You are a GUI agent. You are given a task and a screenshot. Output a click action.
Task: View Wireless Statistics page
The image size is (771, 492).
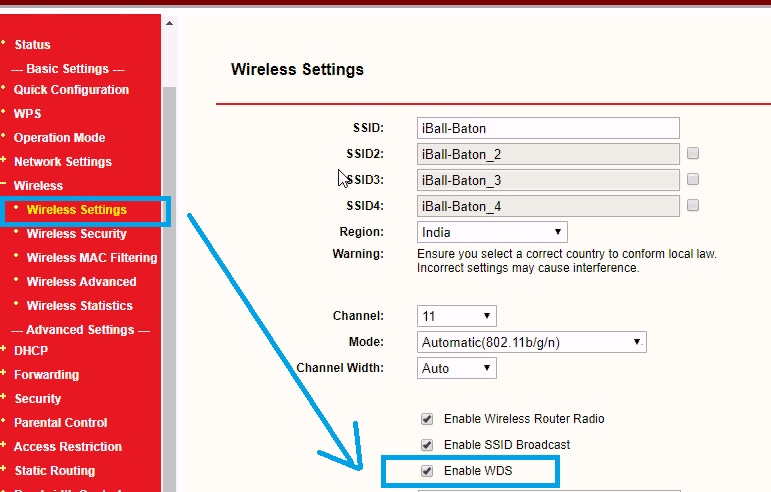pyautogui.click(x=79, y=306)
